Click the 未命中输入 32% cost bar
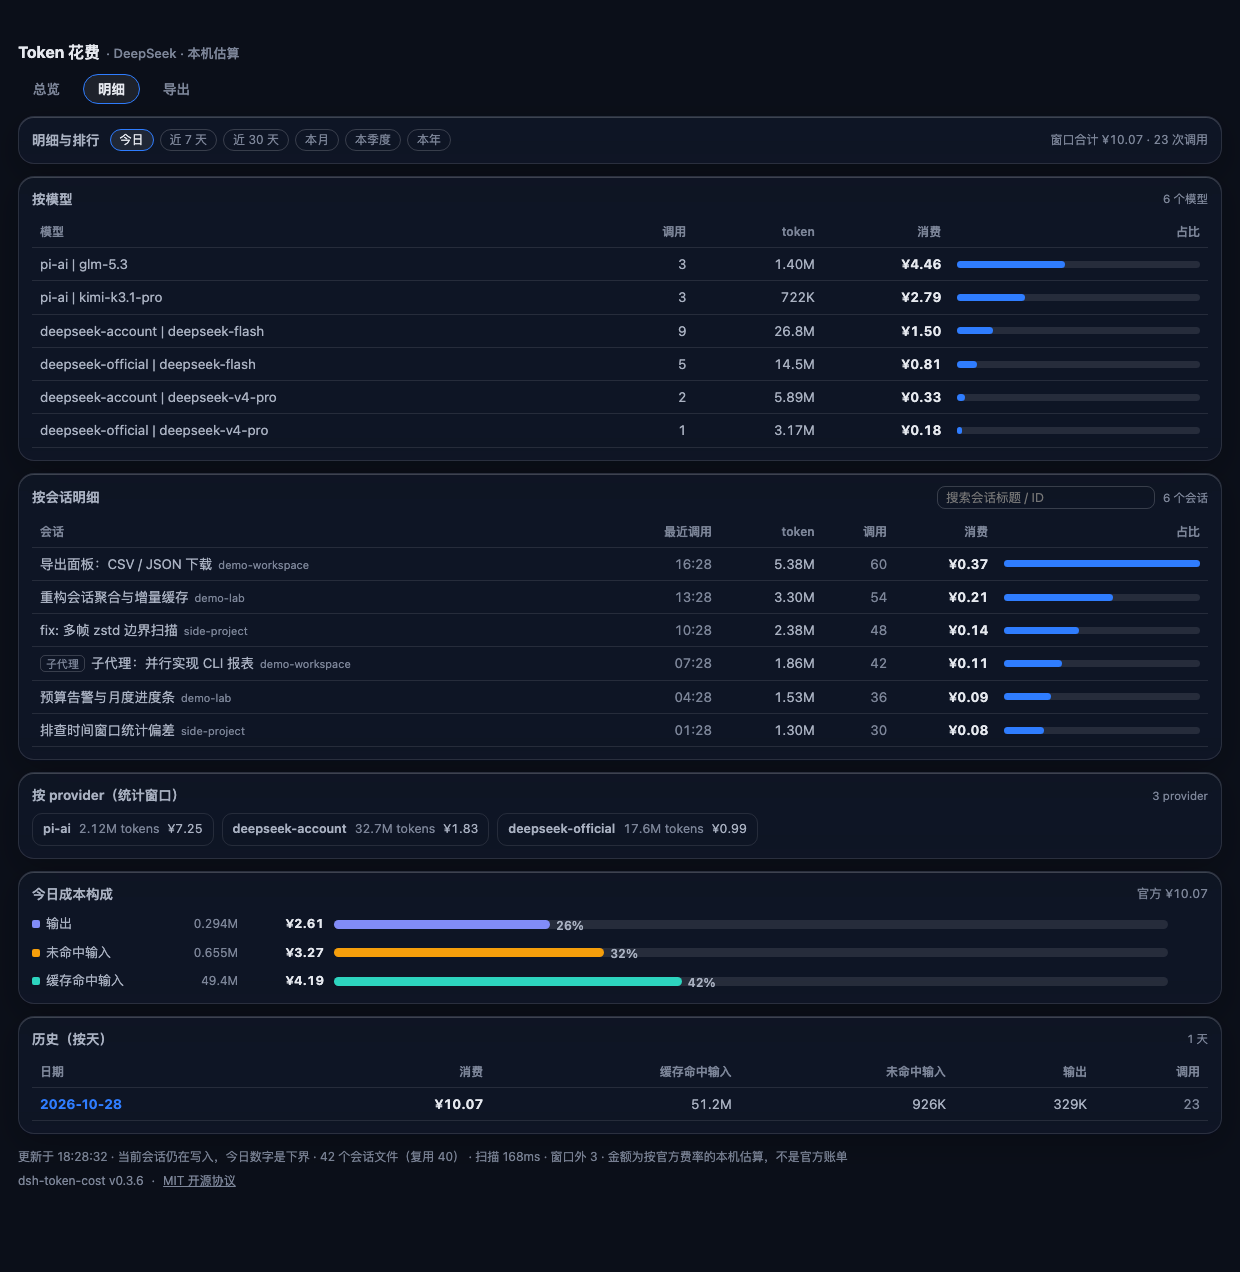This screenshot has width=1240, height=1272. (750, 953)
